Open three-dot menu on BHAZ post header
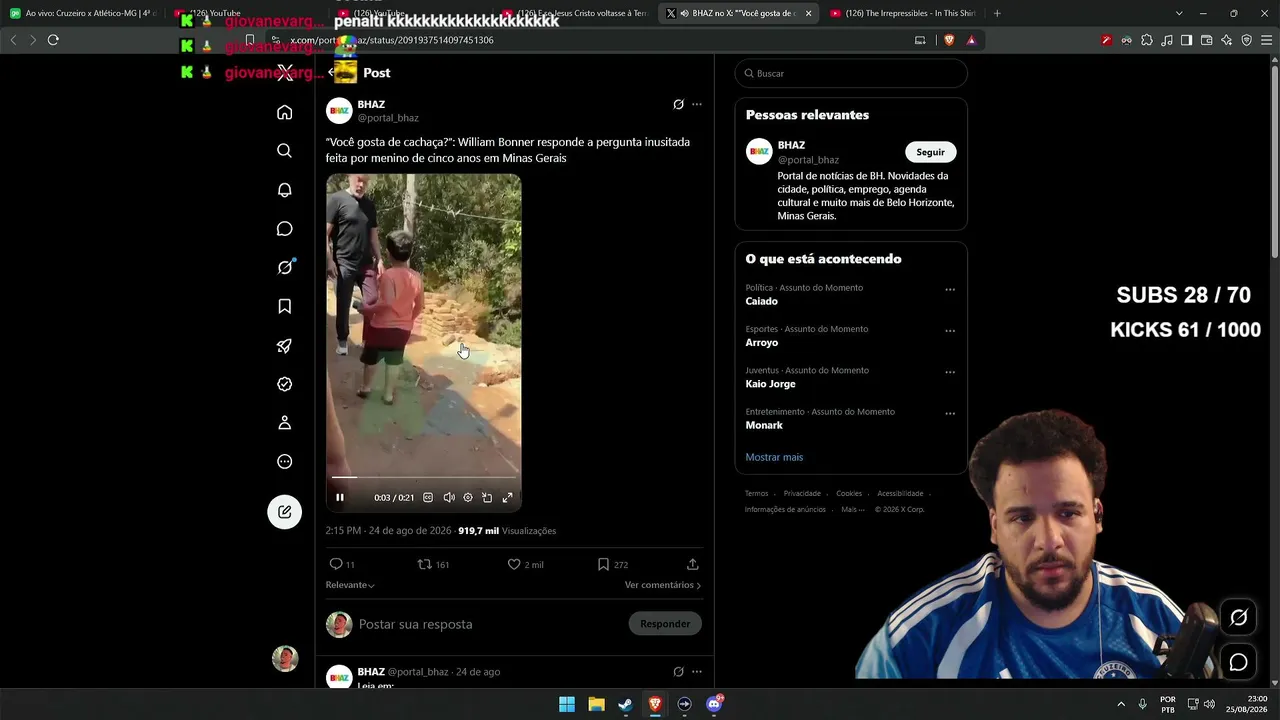 click(697, 104)
